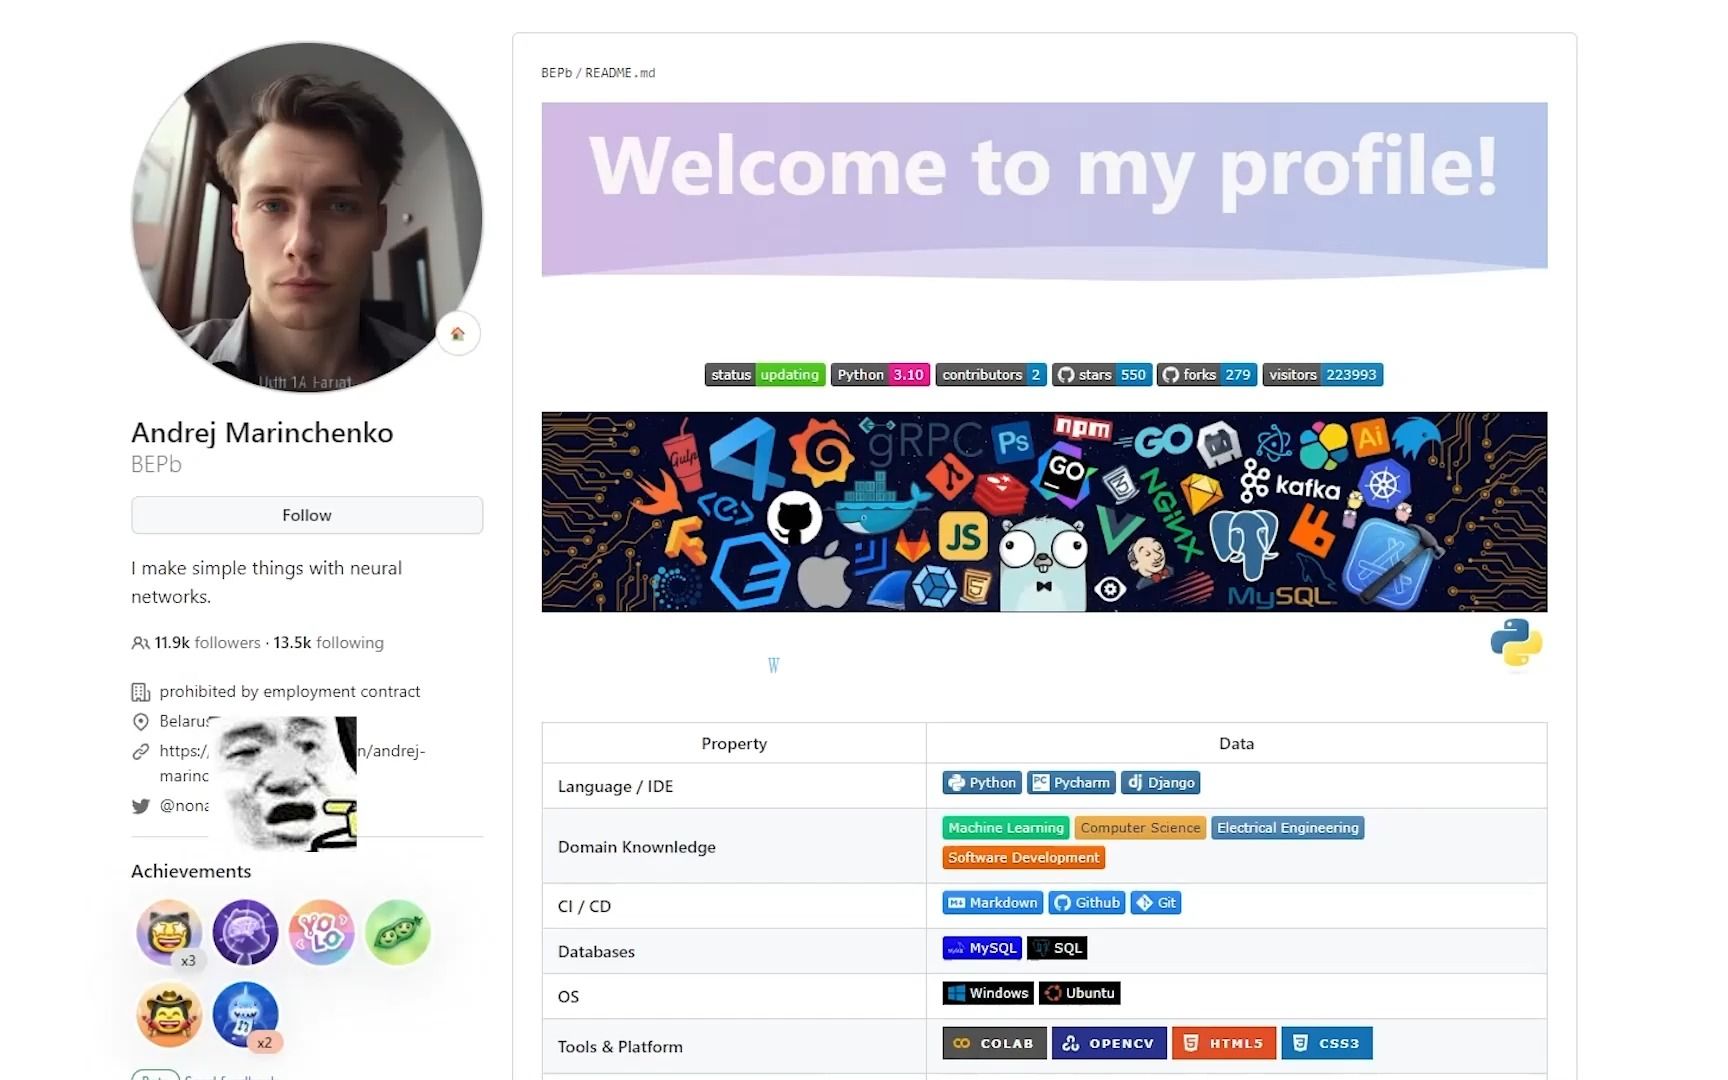Click the Pycharm badge
The image size is (1728, 1080).
pos(1071,783)
